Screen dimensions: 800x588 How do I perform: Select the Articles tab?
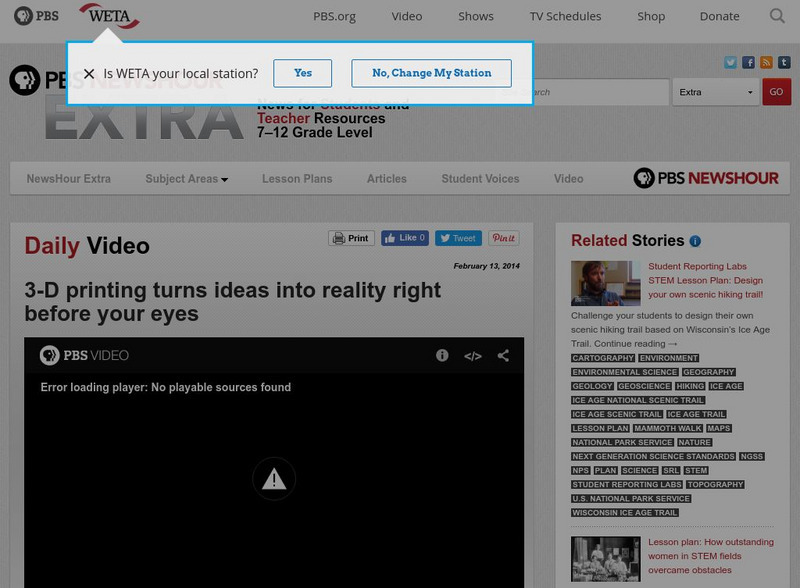(387, 179)
